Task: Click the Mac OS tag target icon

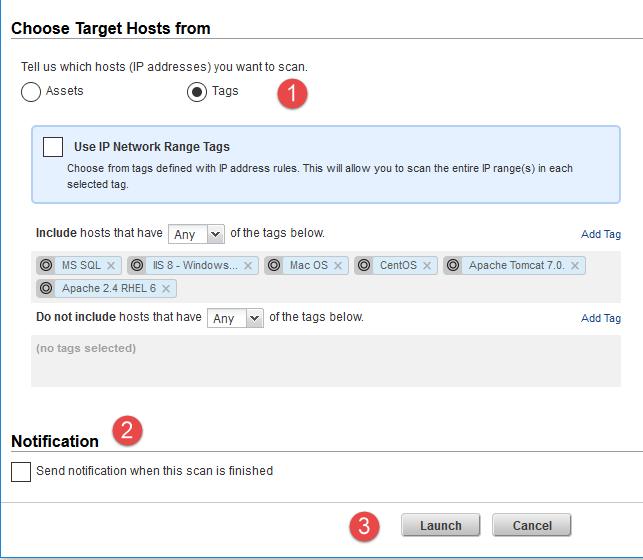Action: click(x=274, y=265)
